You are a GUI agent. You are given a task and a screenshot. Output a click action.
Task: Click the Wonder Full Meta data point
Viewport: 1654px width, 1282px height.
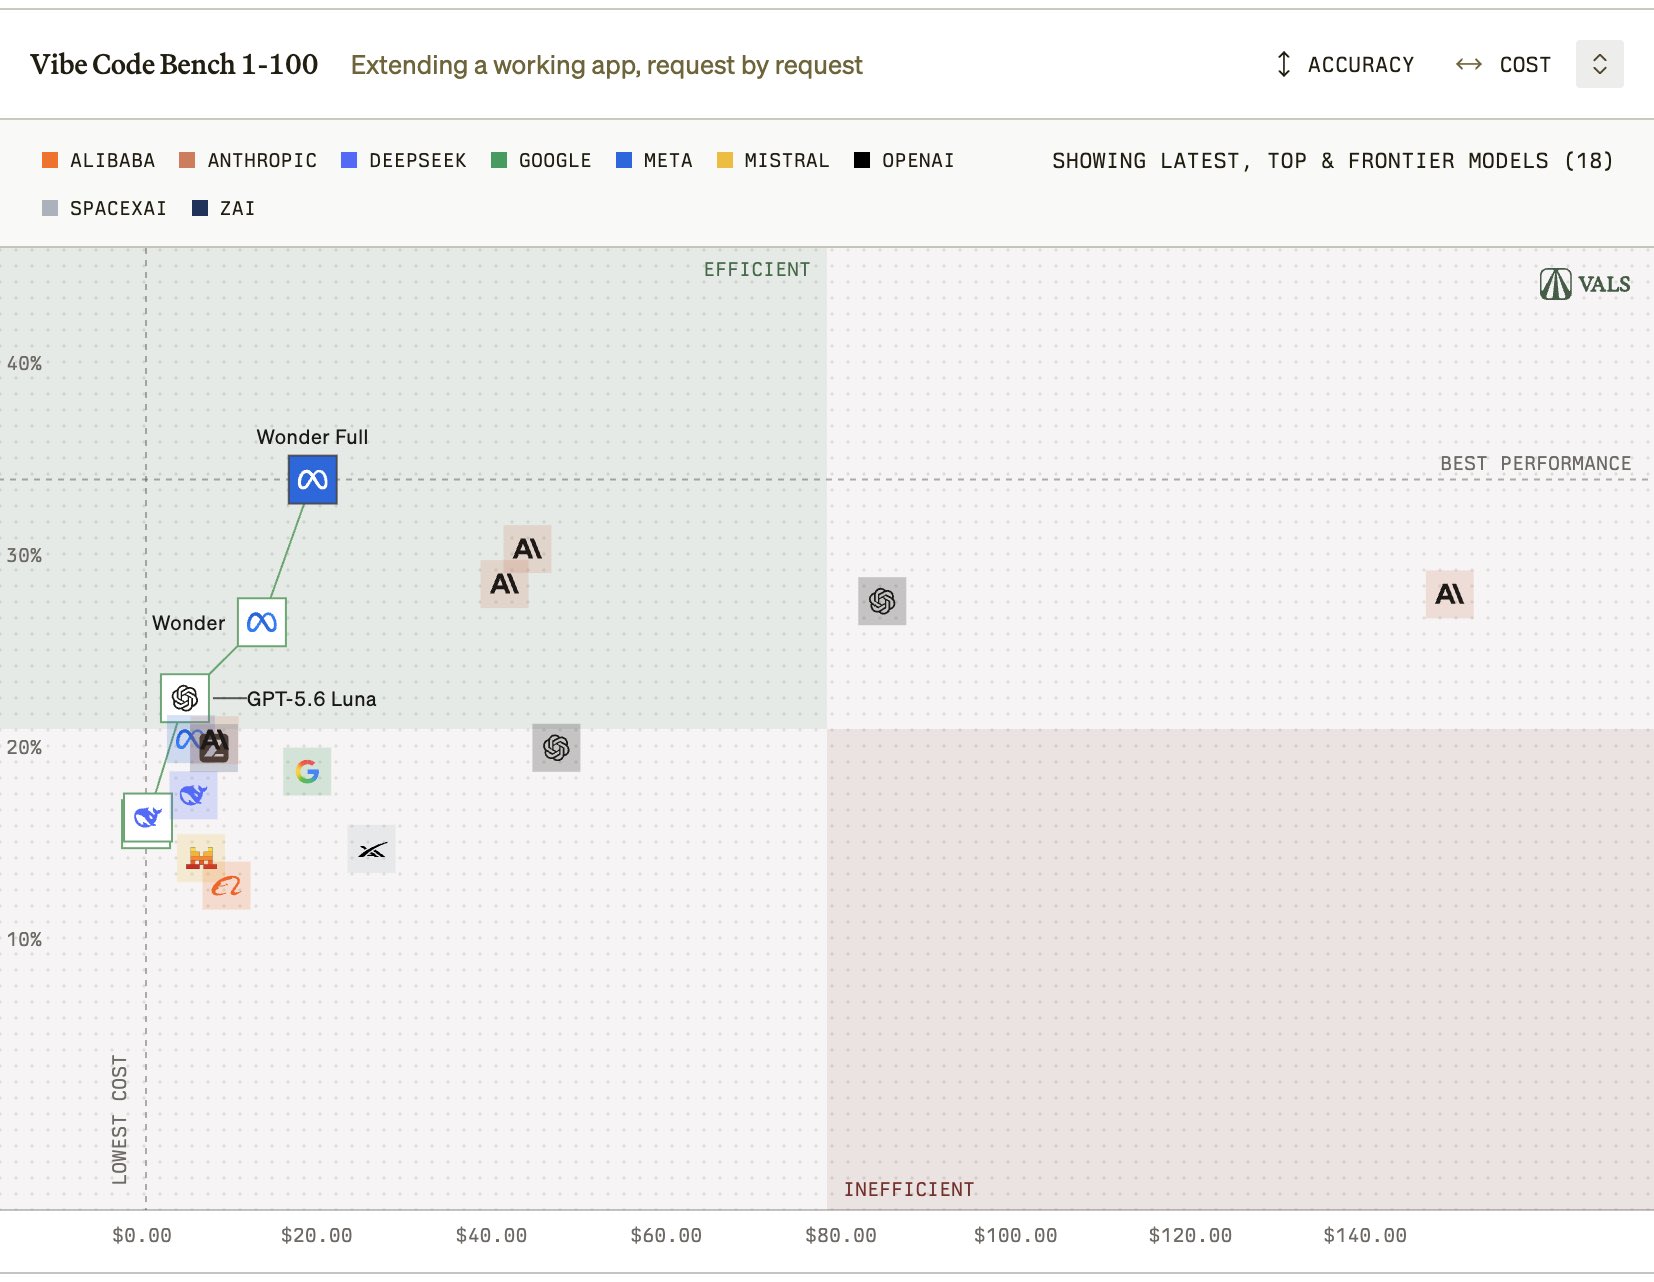point(312,480)
